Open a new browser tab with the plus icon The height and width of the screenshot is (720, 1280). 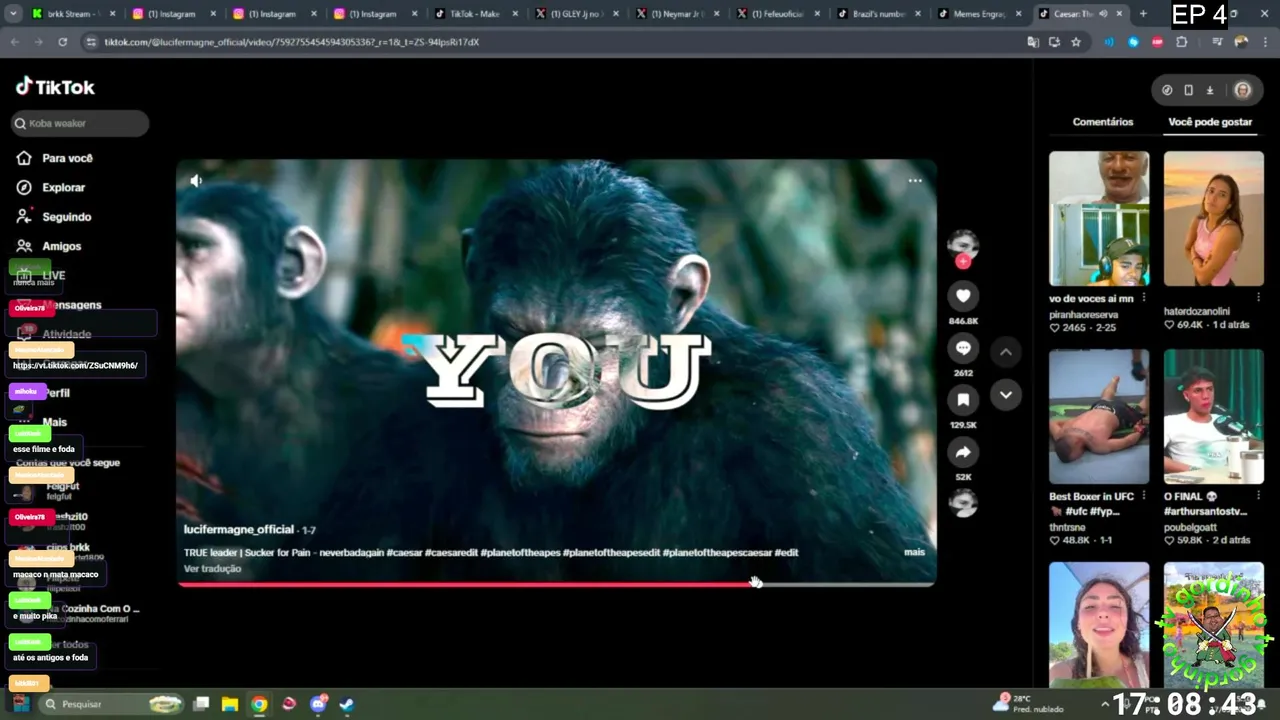tap(1143, 14)
